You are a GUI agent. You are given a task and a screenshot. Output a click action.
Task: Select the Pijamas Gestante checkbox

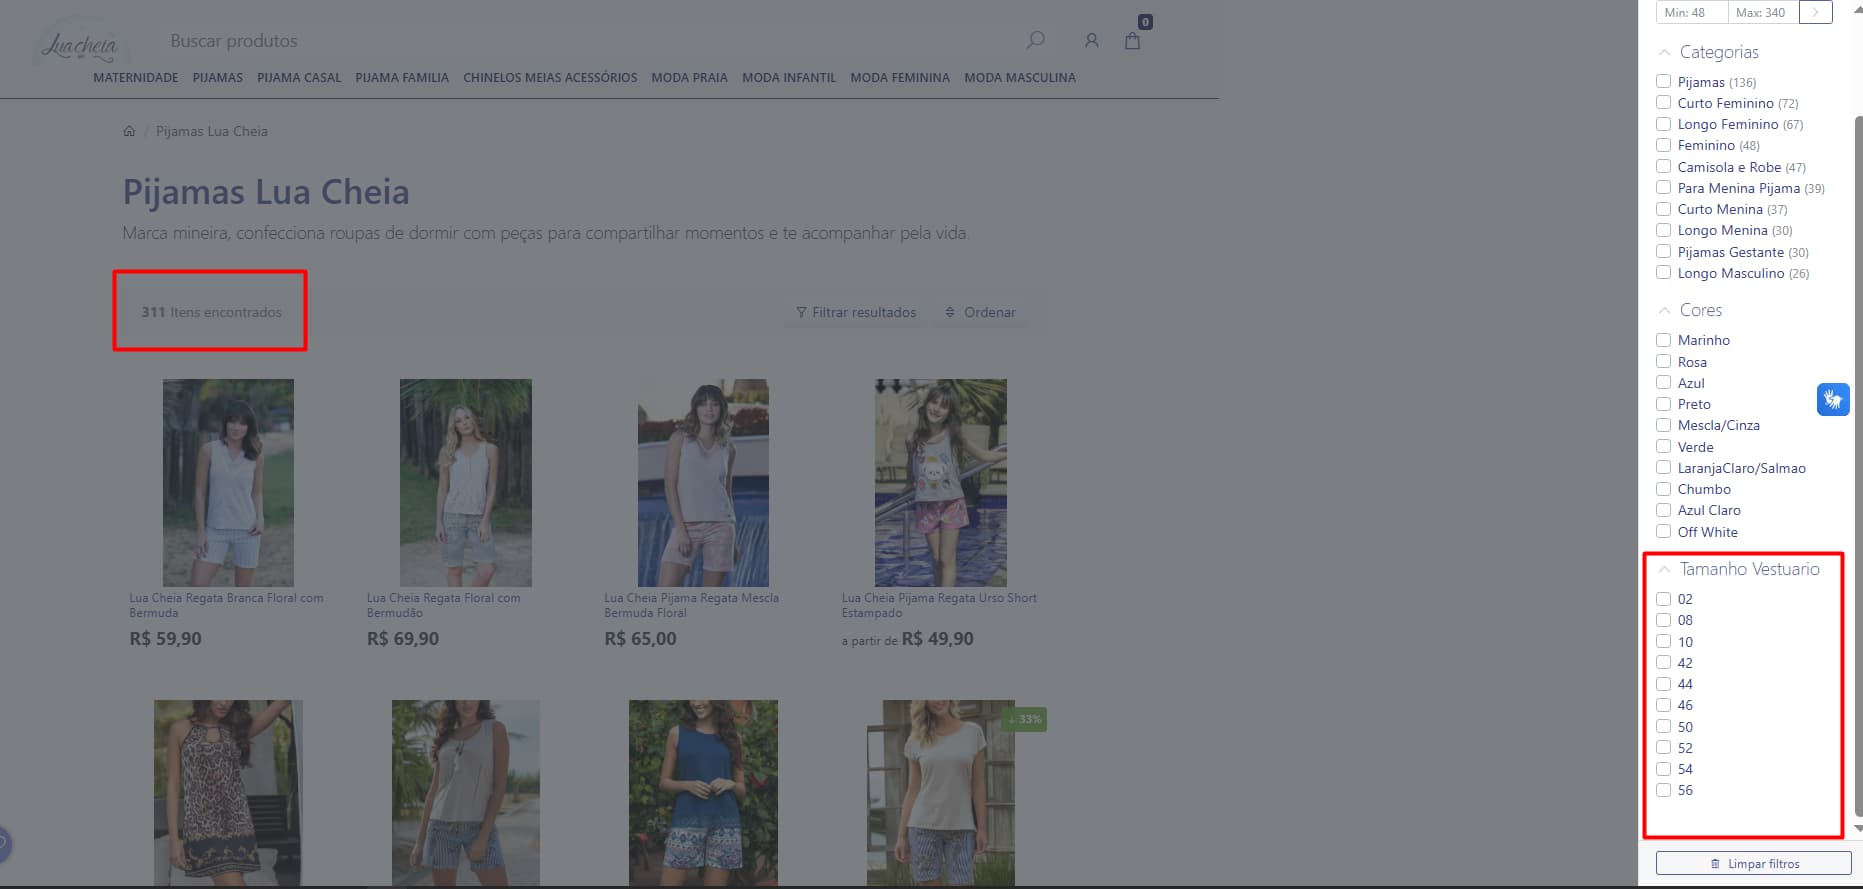[1664, 251]
